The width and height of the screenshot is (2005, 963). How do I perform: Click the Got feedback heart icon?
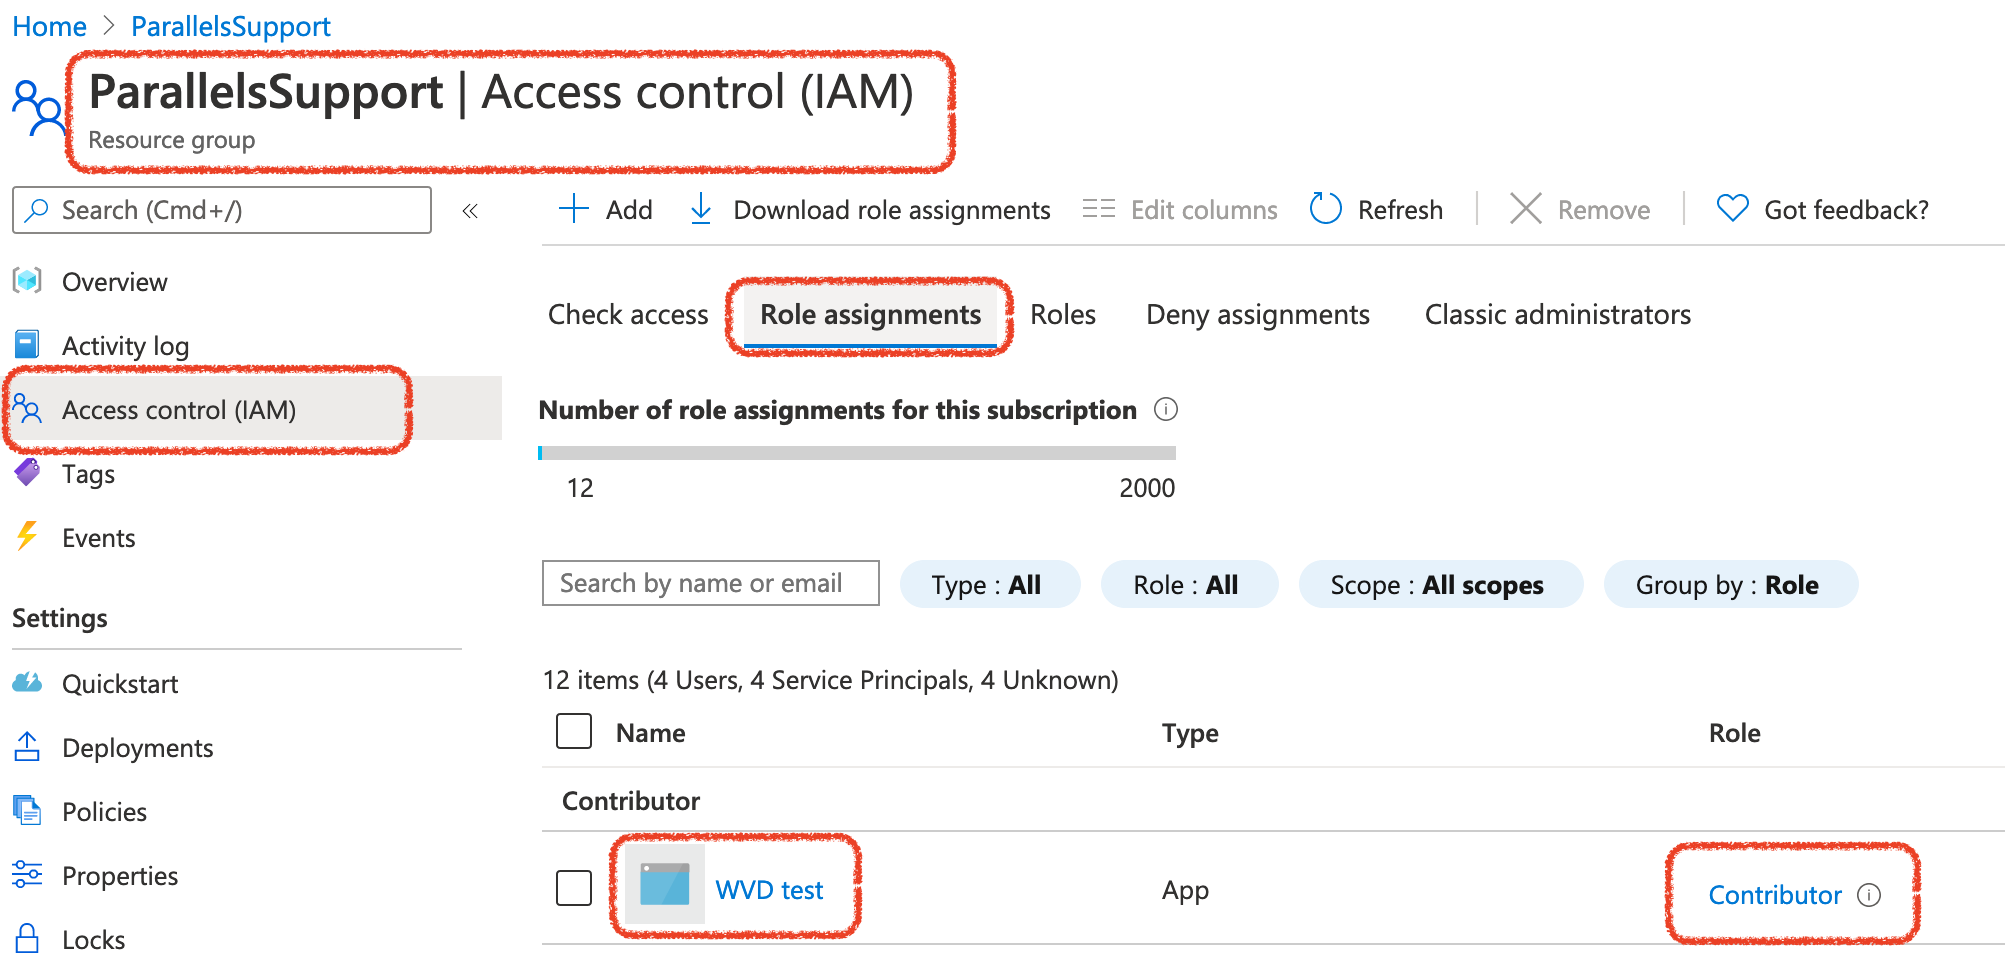point(1732,209)
